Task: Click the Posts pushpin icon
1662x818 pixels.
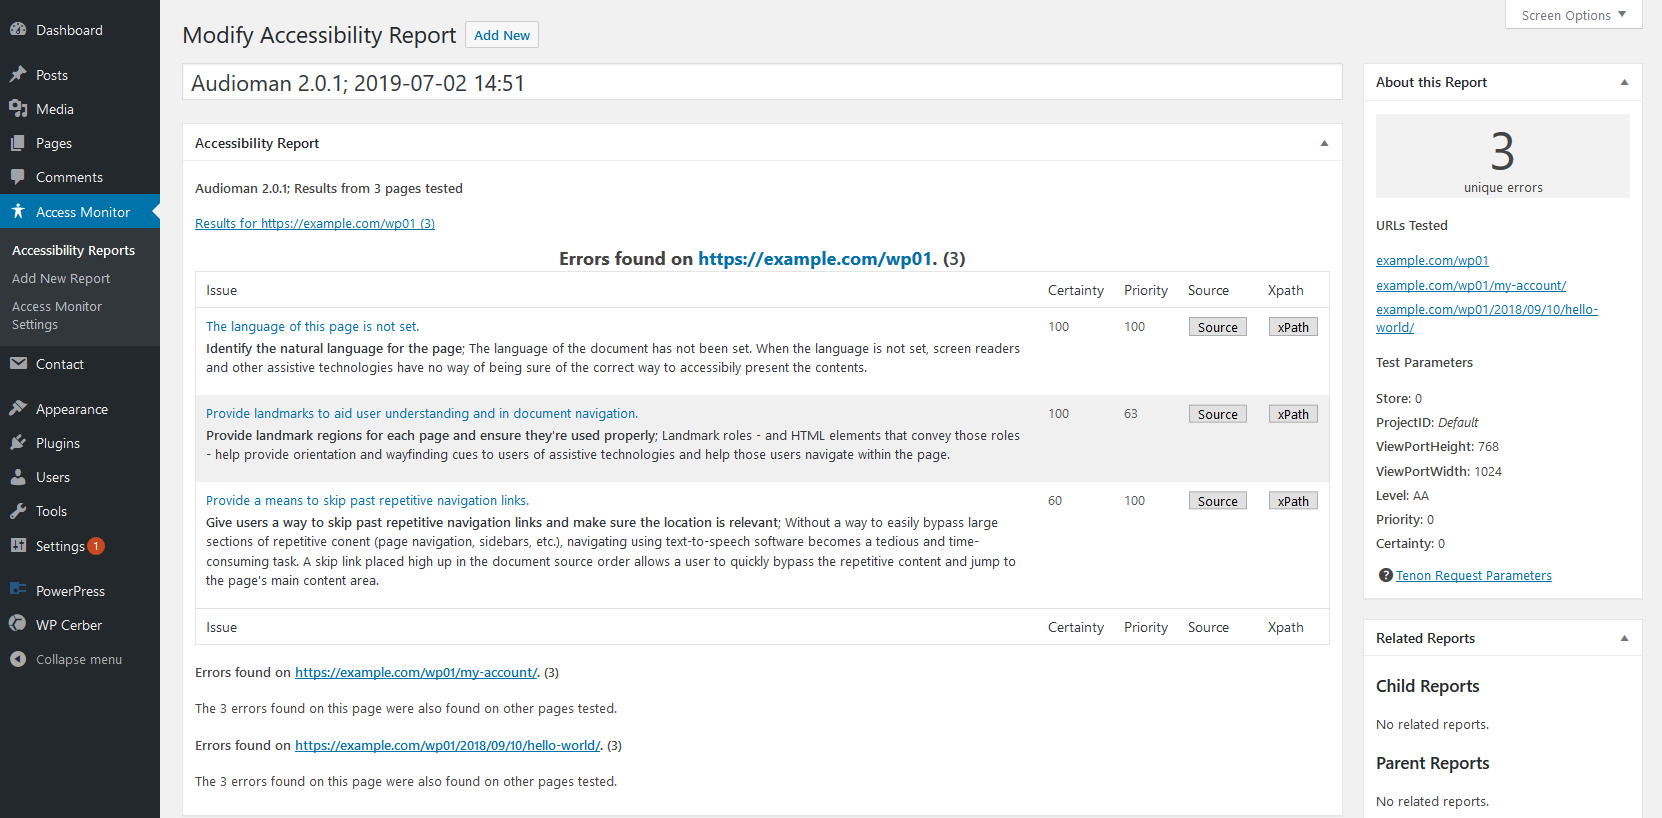Action: [x=18, y=75]
